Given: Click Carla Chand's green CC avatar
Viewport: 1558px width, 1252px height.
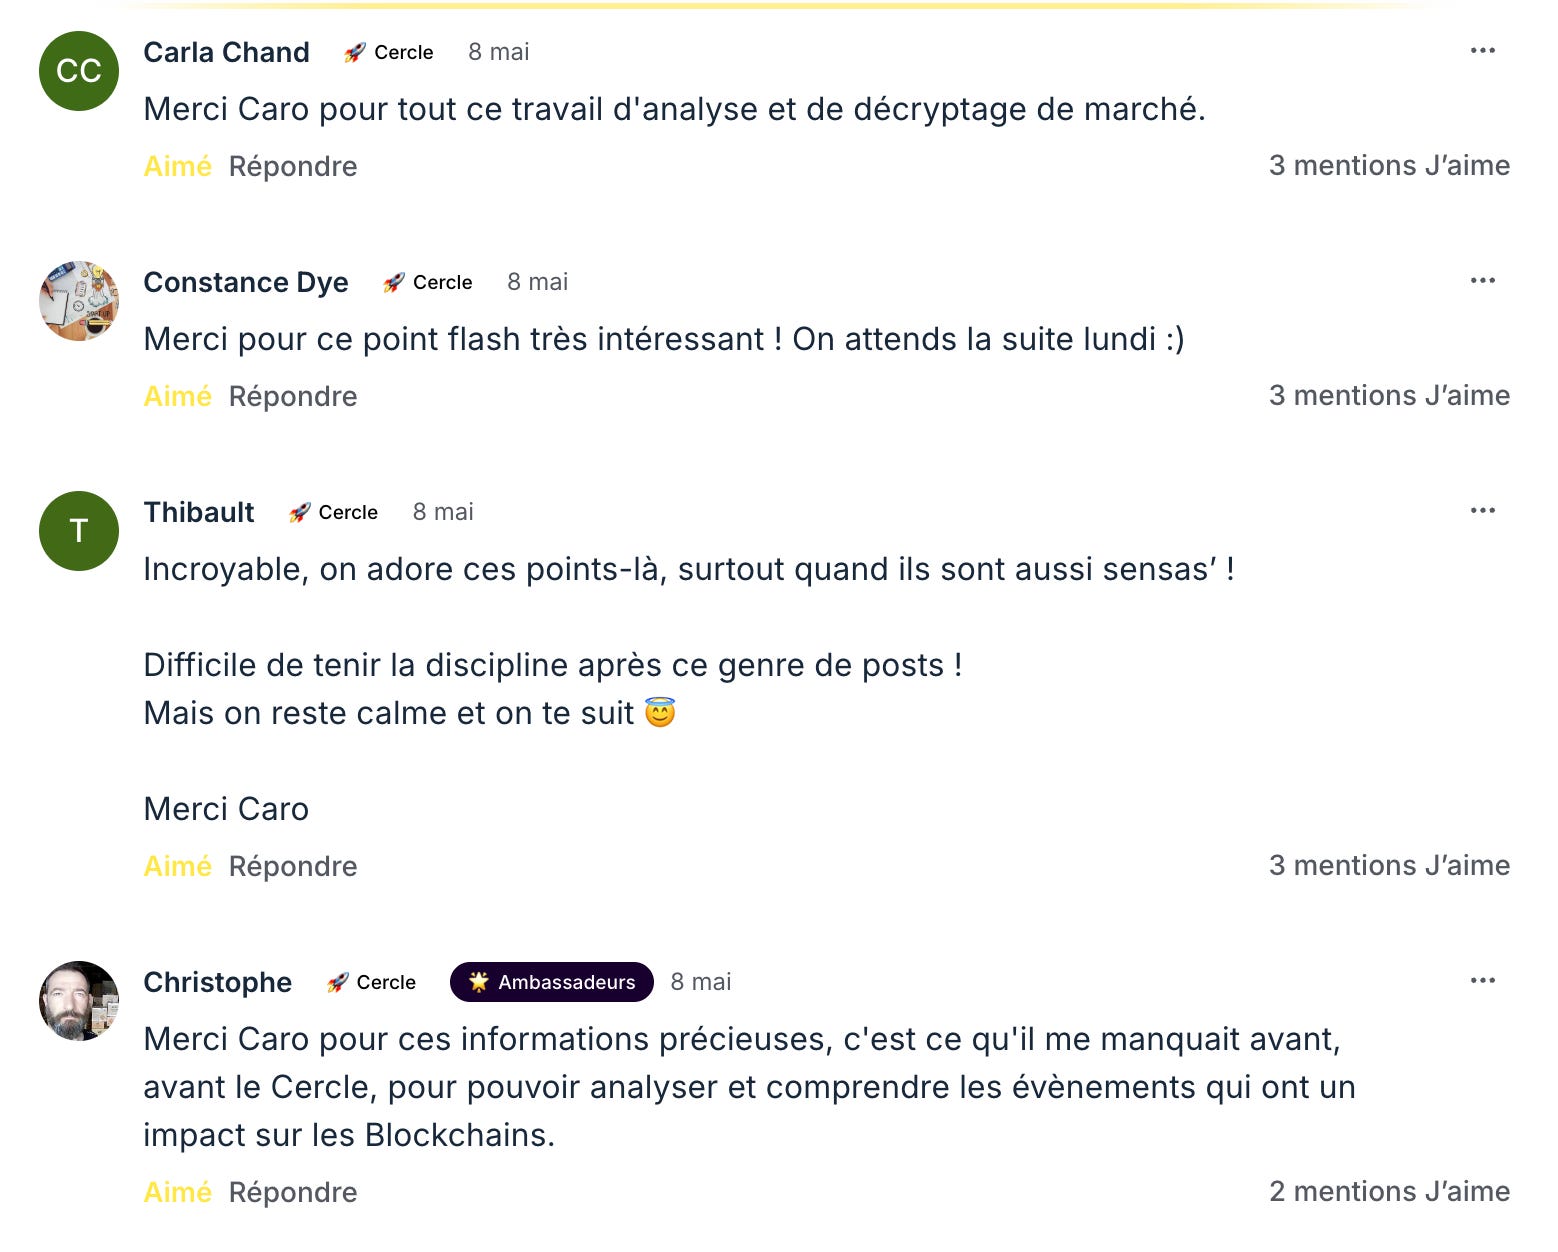Looking at the screenshot, I should [x=79, y=71].
